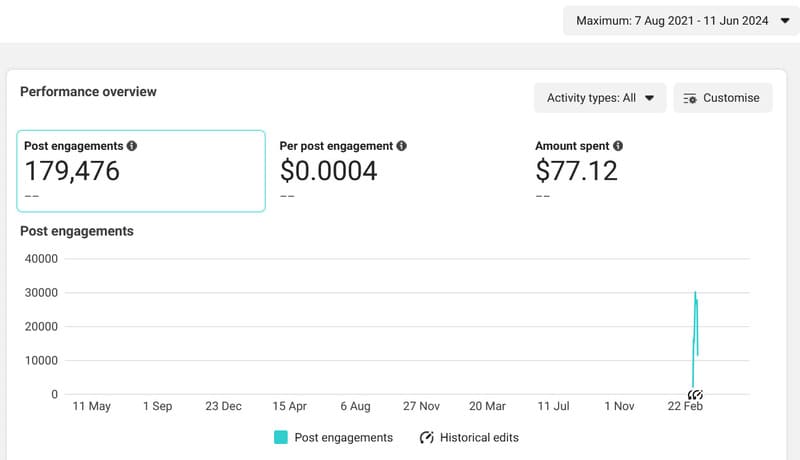Open the Activity types: All dropdown

[x=600, y=98]
